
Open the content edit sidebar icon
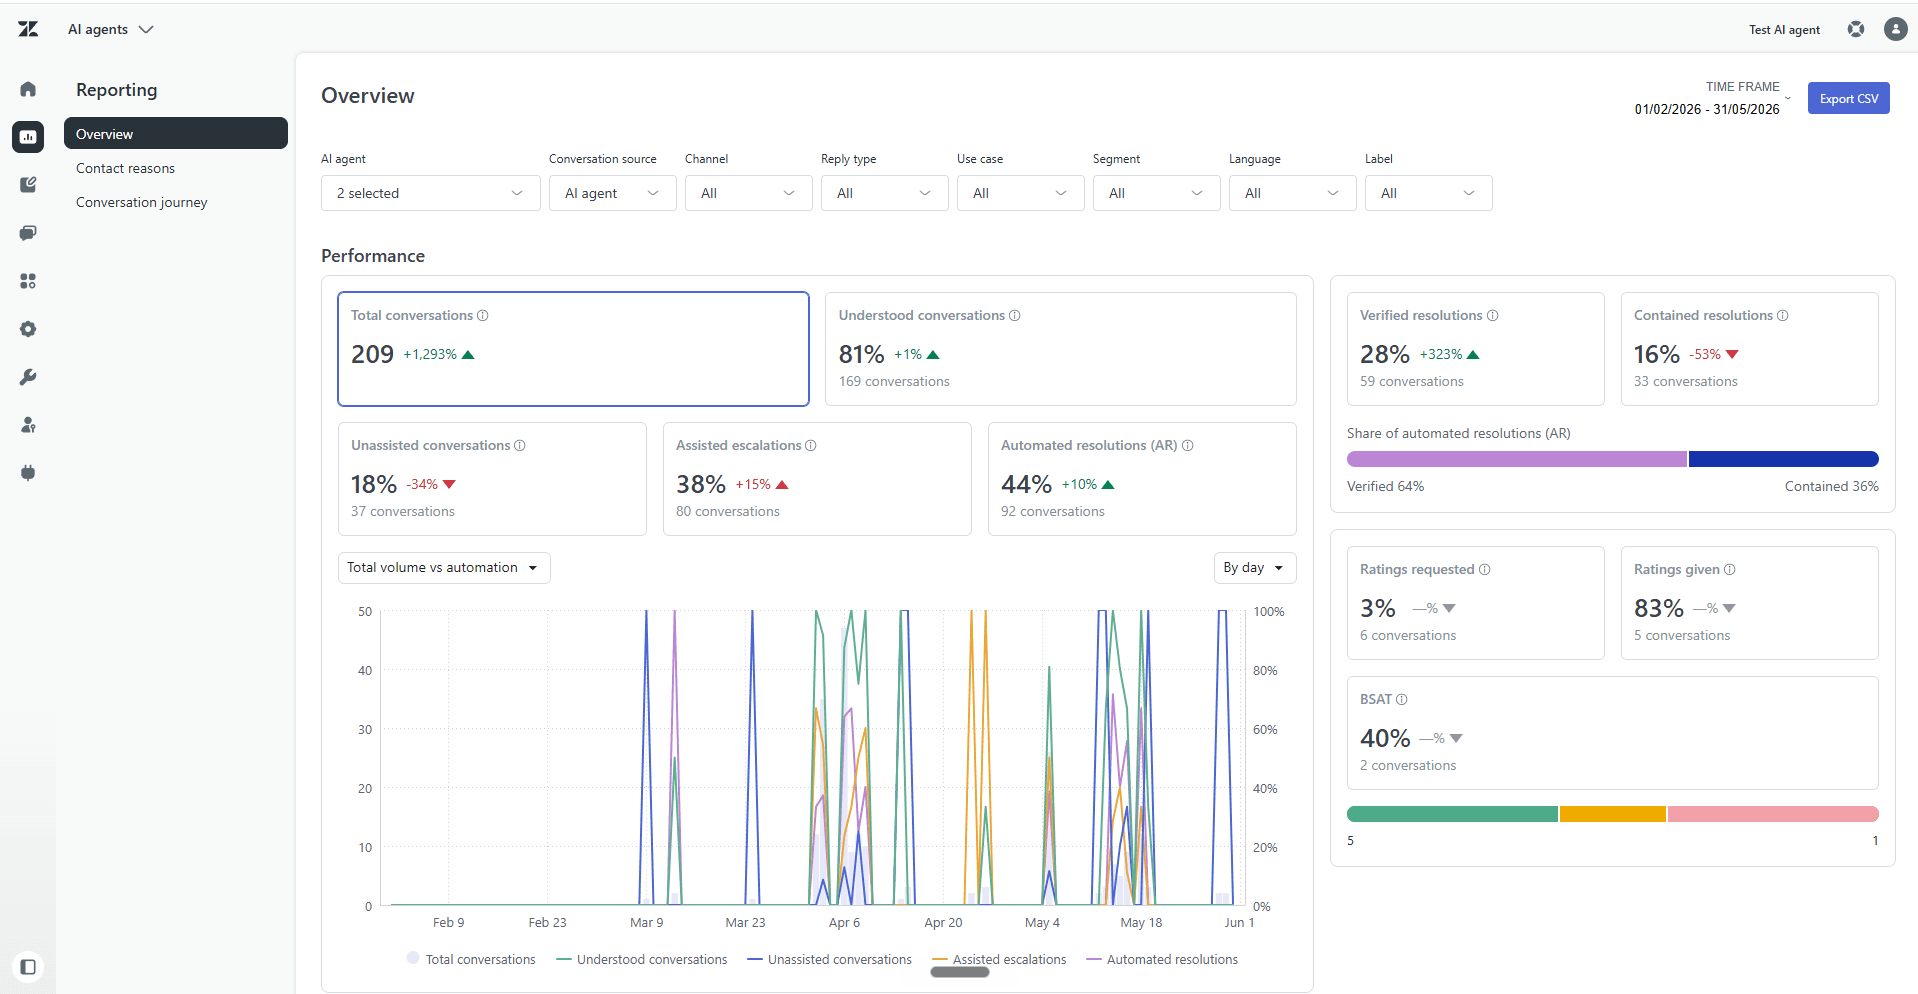28,185
